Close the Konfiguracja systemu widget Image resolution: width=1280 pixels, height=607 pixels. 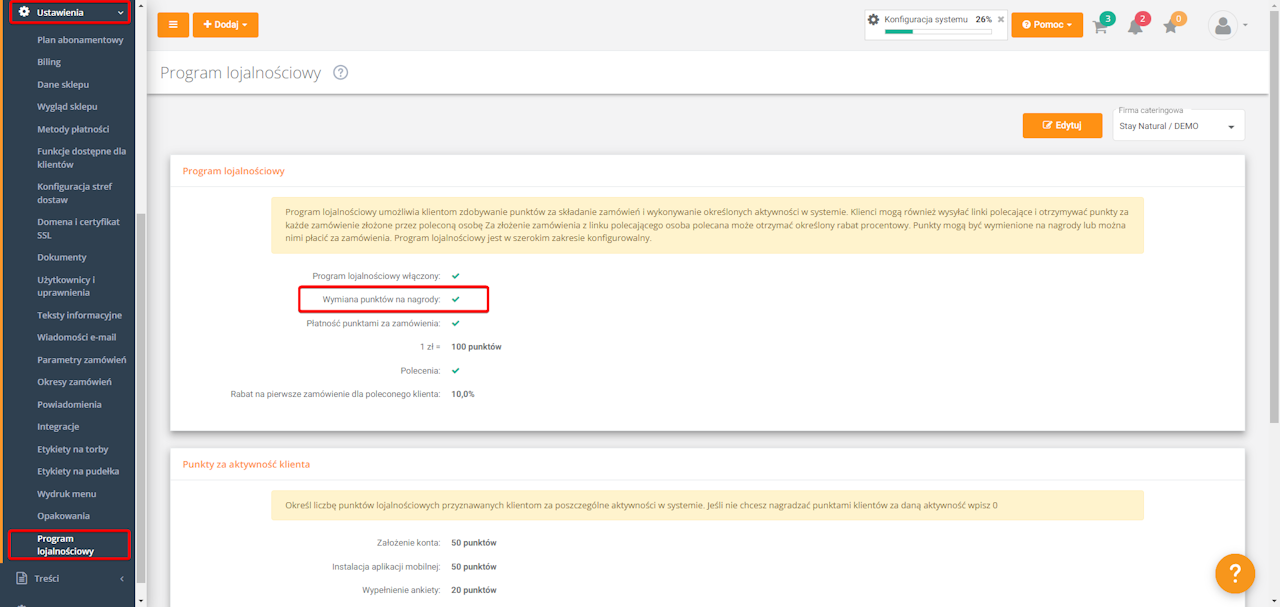coord(1001,19)
